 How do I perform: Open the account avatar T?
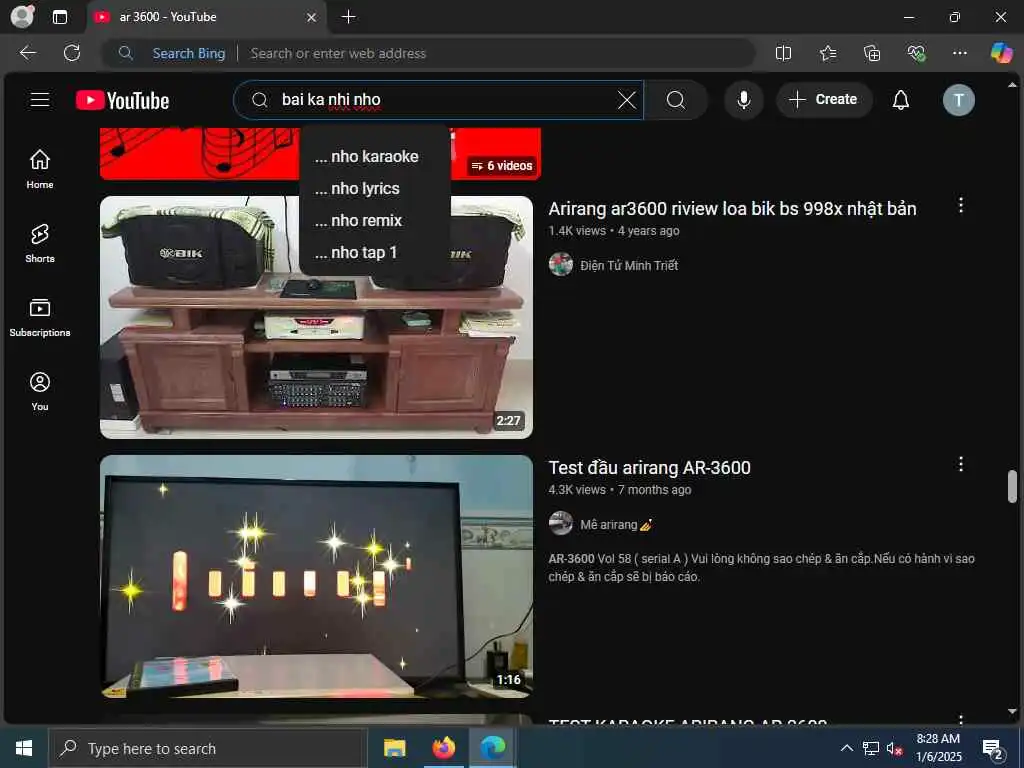coord(958,100)
